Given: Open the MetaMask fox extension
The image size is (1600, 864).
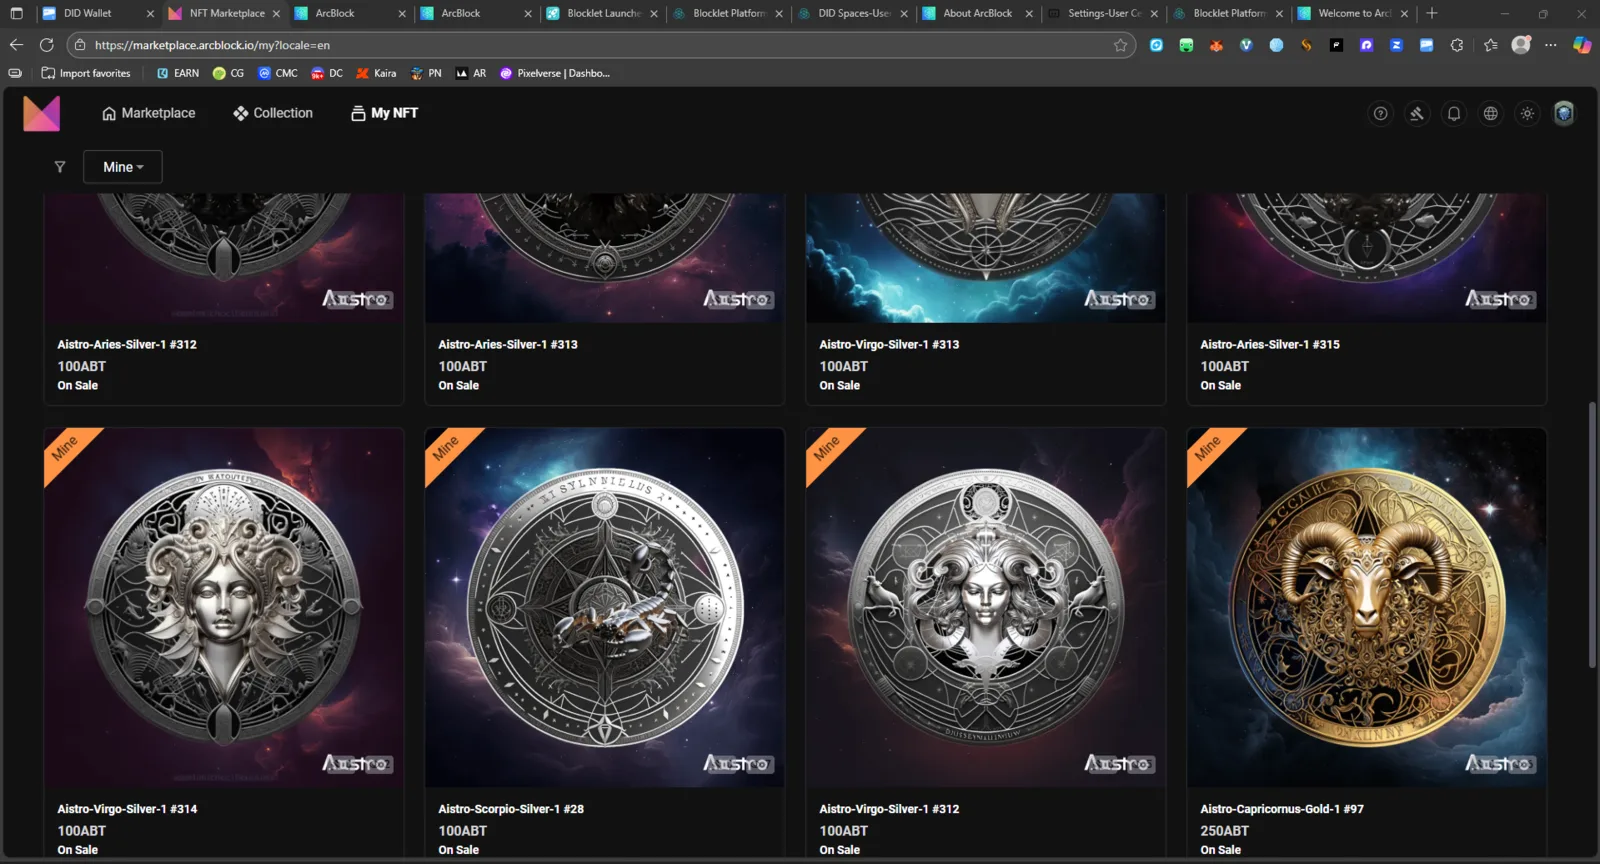Looking at the screenshot, I should [x=1216, y=45].
